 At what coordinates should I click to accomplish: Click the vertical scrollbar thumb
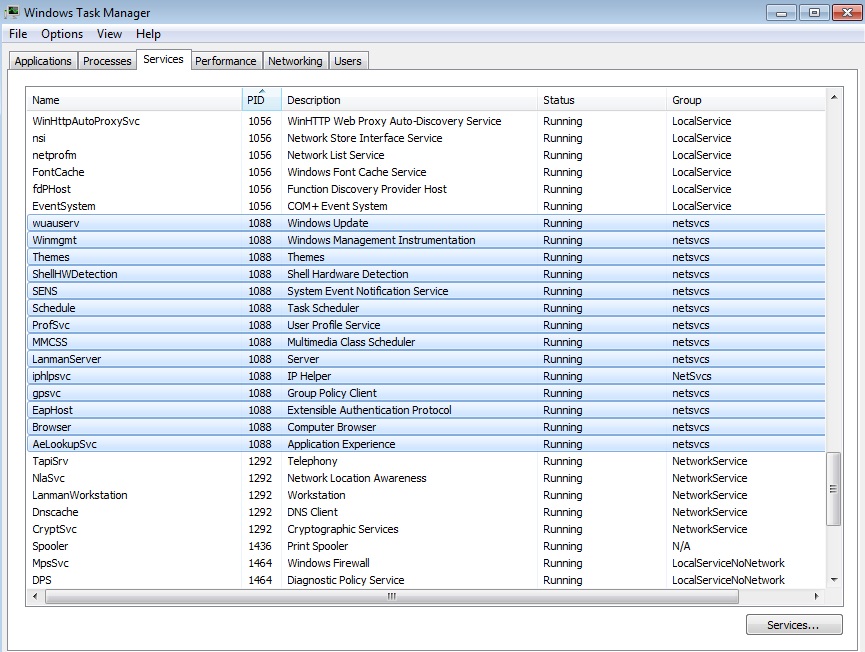click(x=834, y=489)
